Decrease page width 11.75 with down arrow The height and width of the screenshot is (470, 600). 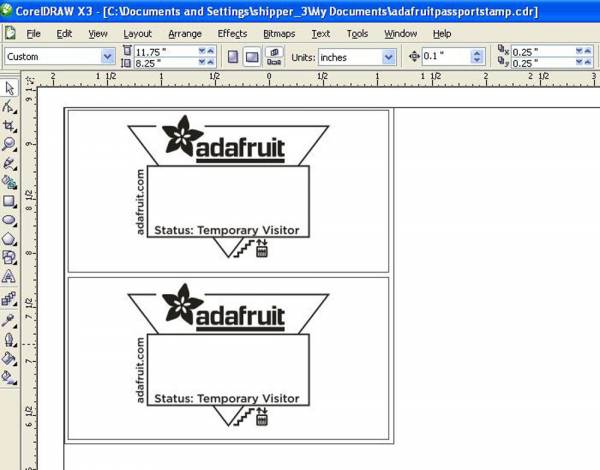click(202, 51)
